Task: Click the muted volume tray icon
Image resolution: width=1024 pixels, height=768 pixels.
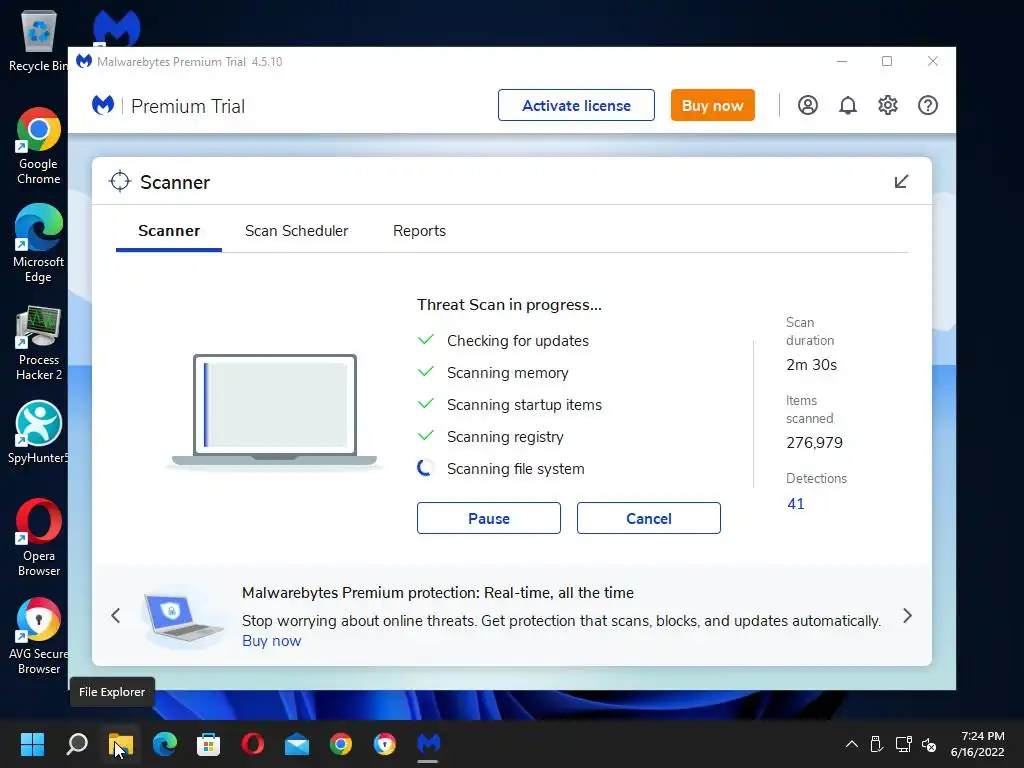Action: point(929,744)
